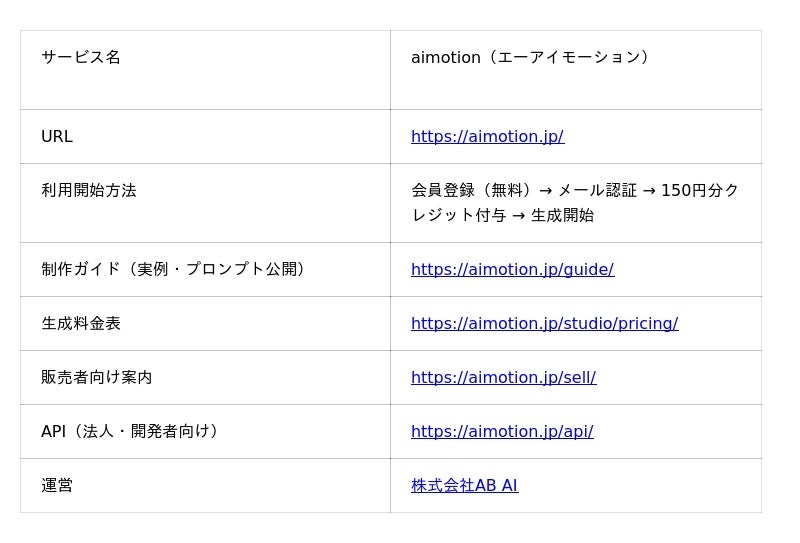Click the レジット付与 → 生成開始 text line
Screen dimensions: 800x543
pos(503,215)
